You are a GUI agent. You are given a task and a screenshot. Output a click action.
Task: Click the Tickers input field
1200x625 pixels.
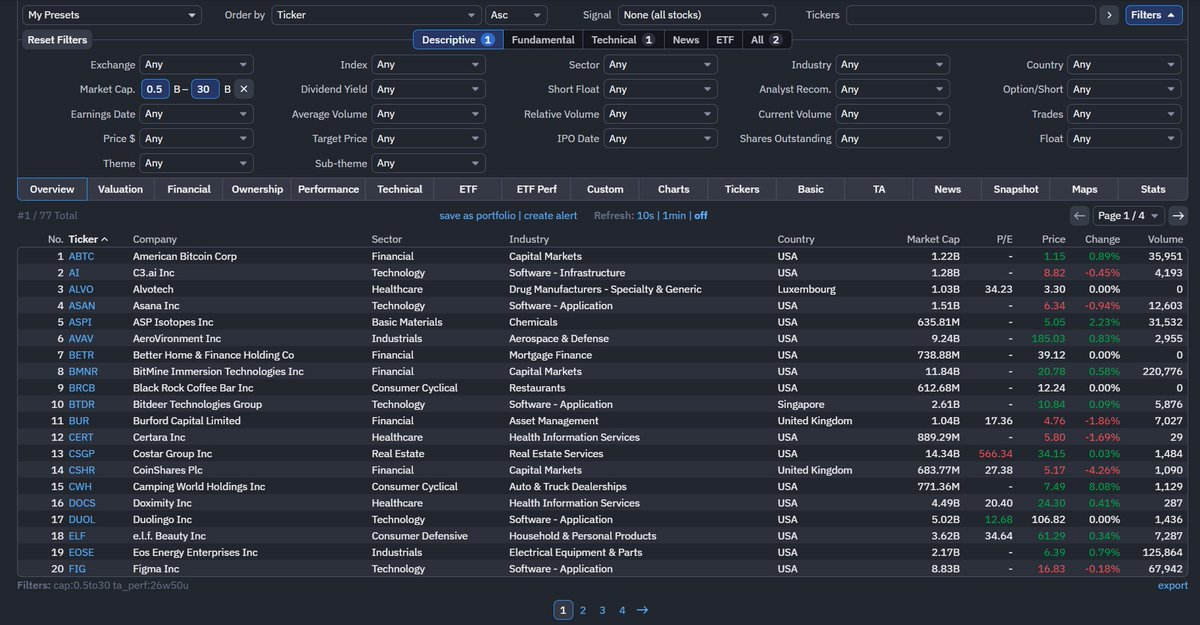[970, 15]
